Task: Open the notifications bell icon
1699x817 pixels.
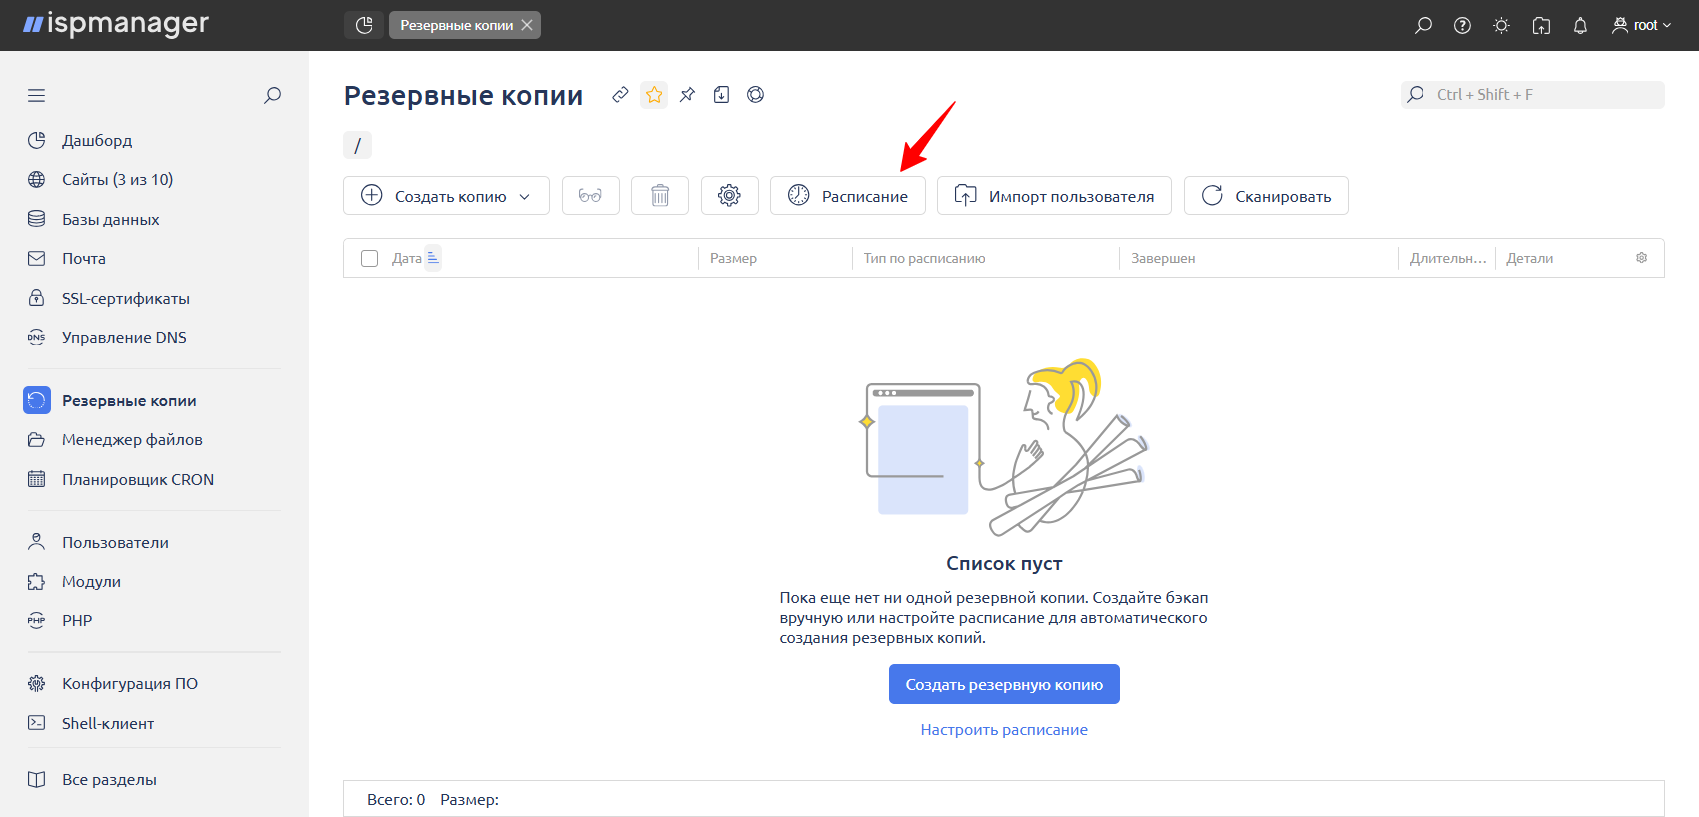Action: click(x=1580, y=26)
